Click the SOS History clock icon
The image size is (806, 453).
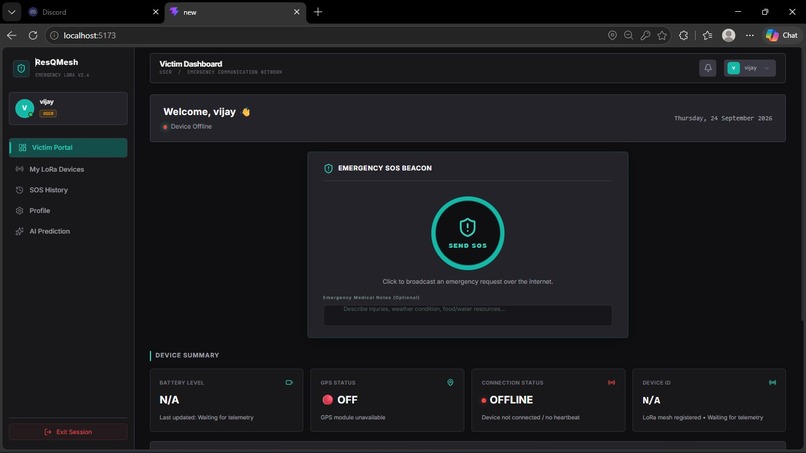(20, 190)
